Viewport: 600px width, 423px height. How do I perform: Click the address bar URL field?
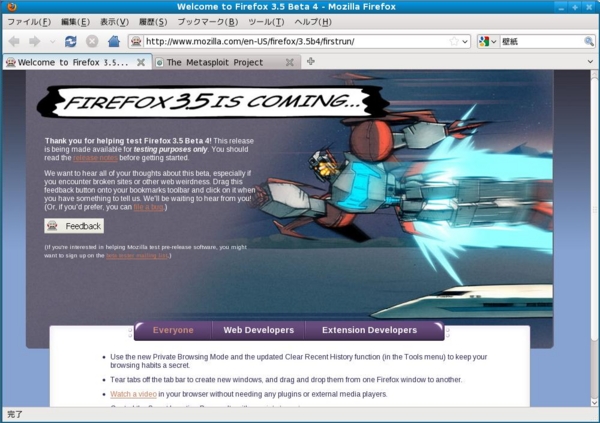pos(297,41)
